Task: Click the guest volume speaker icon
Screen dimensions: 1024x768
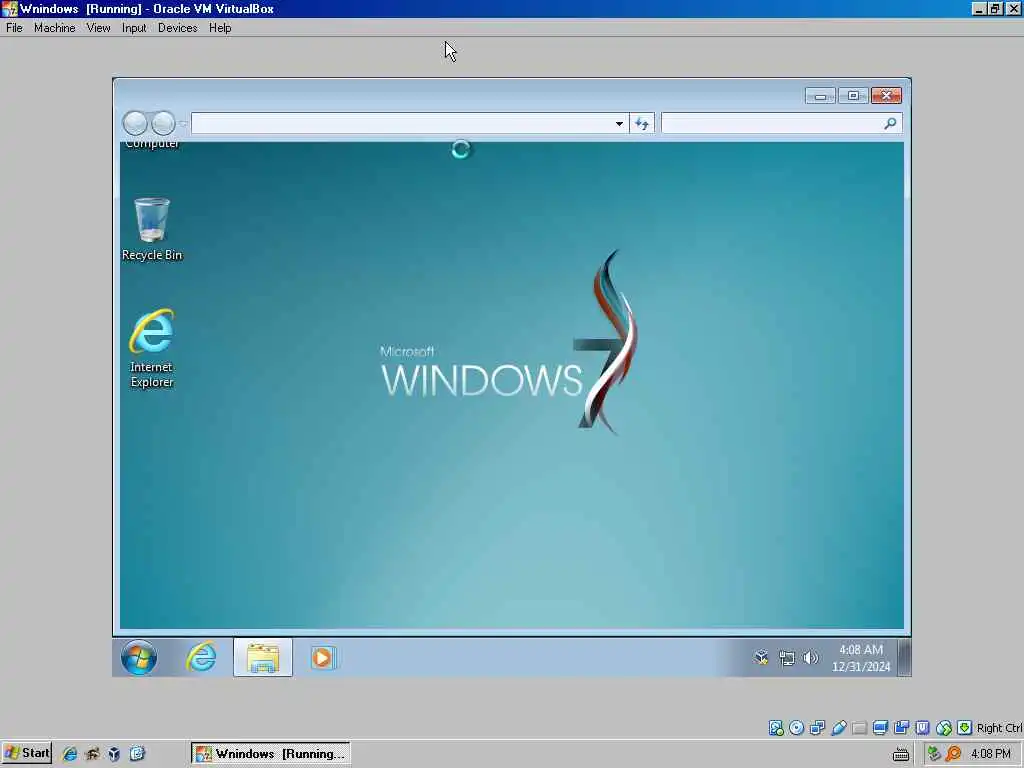Action: coord(810,658)
